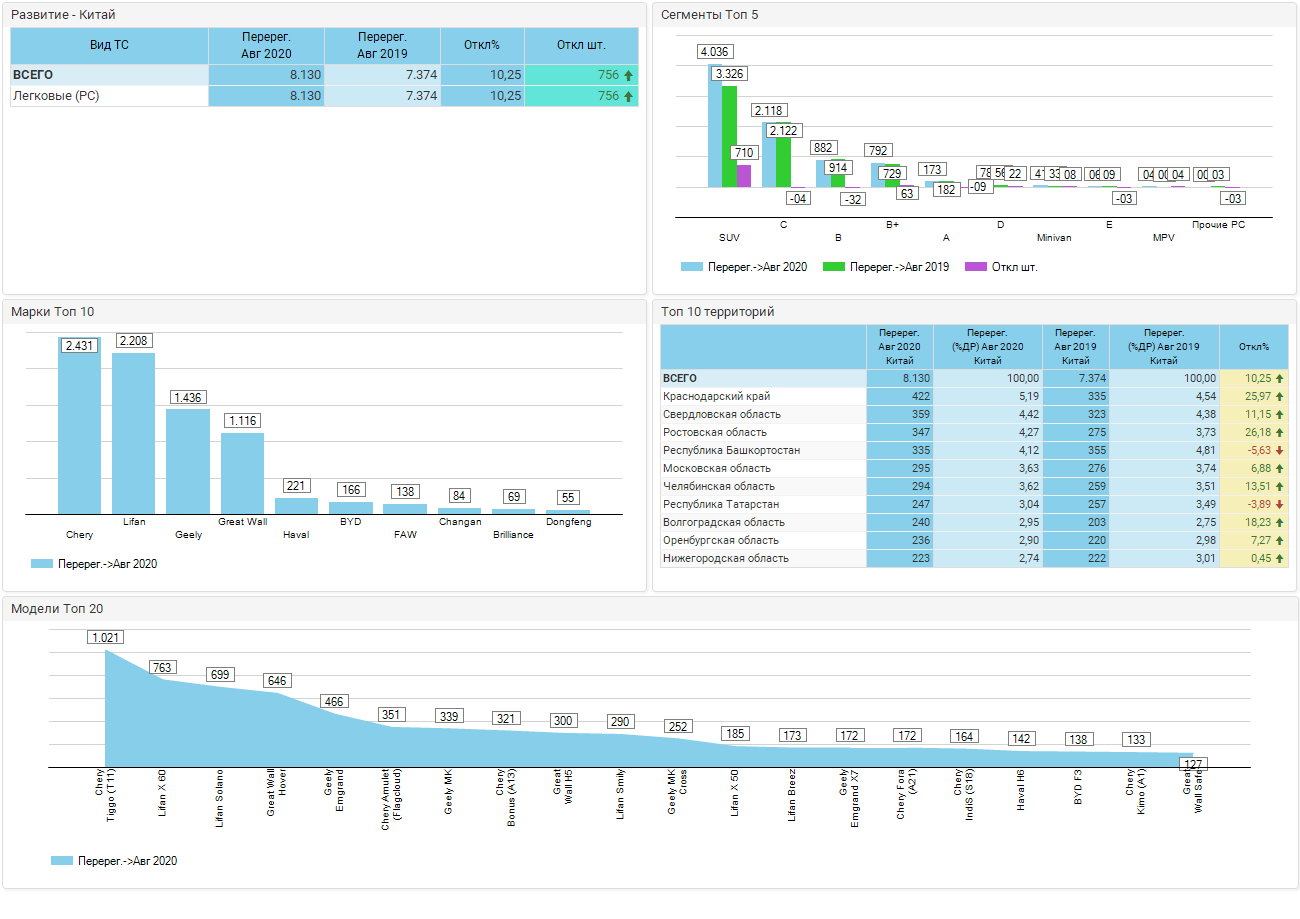
Task: Click the Geely bar in Марки chart
Action: click(188, 462)
